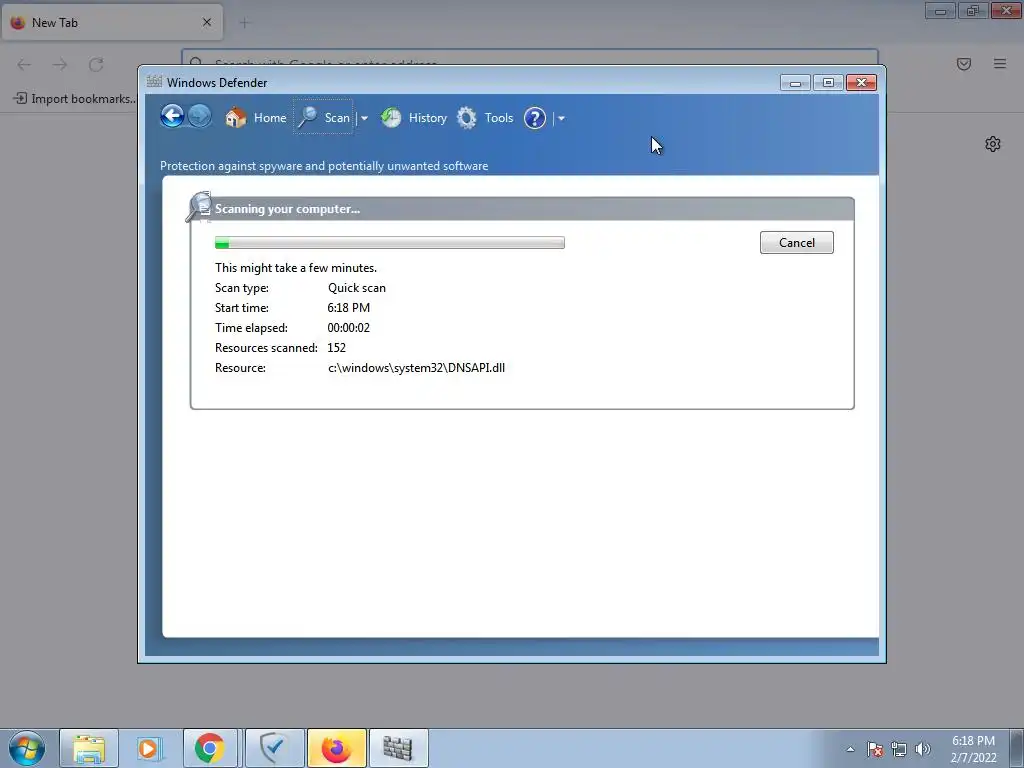Viewport: 1024px width, 768px height.
Task: Cancel the running quick scan
Action: (797, 242)
